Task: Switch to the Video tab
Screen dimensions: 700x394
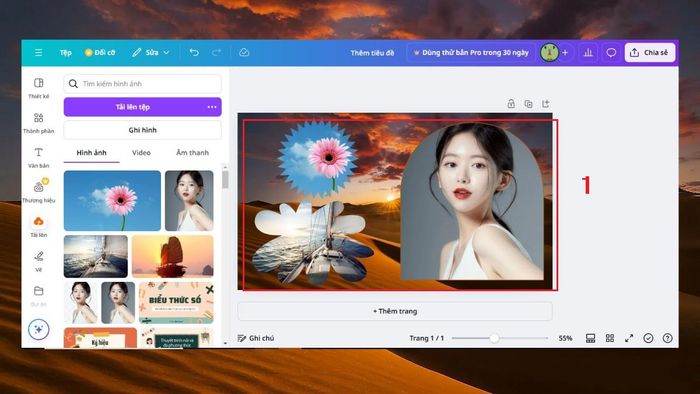Action: (141, 153)
